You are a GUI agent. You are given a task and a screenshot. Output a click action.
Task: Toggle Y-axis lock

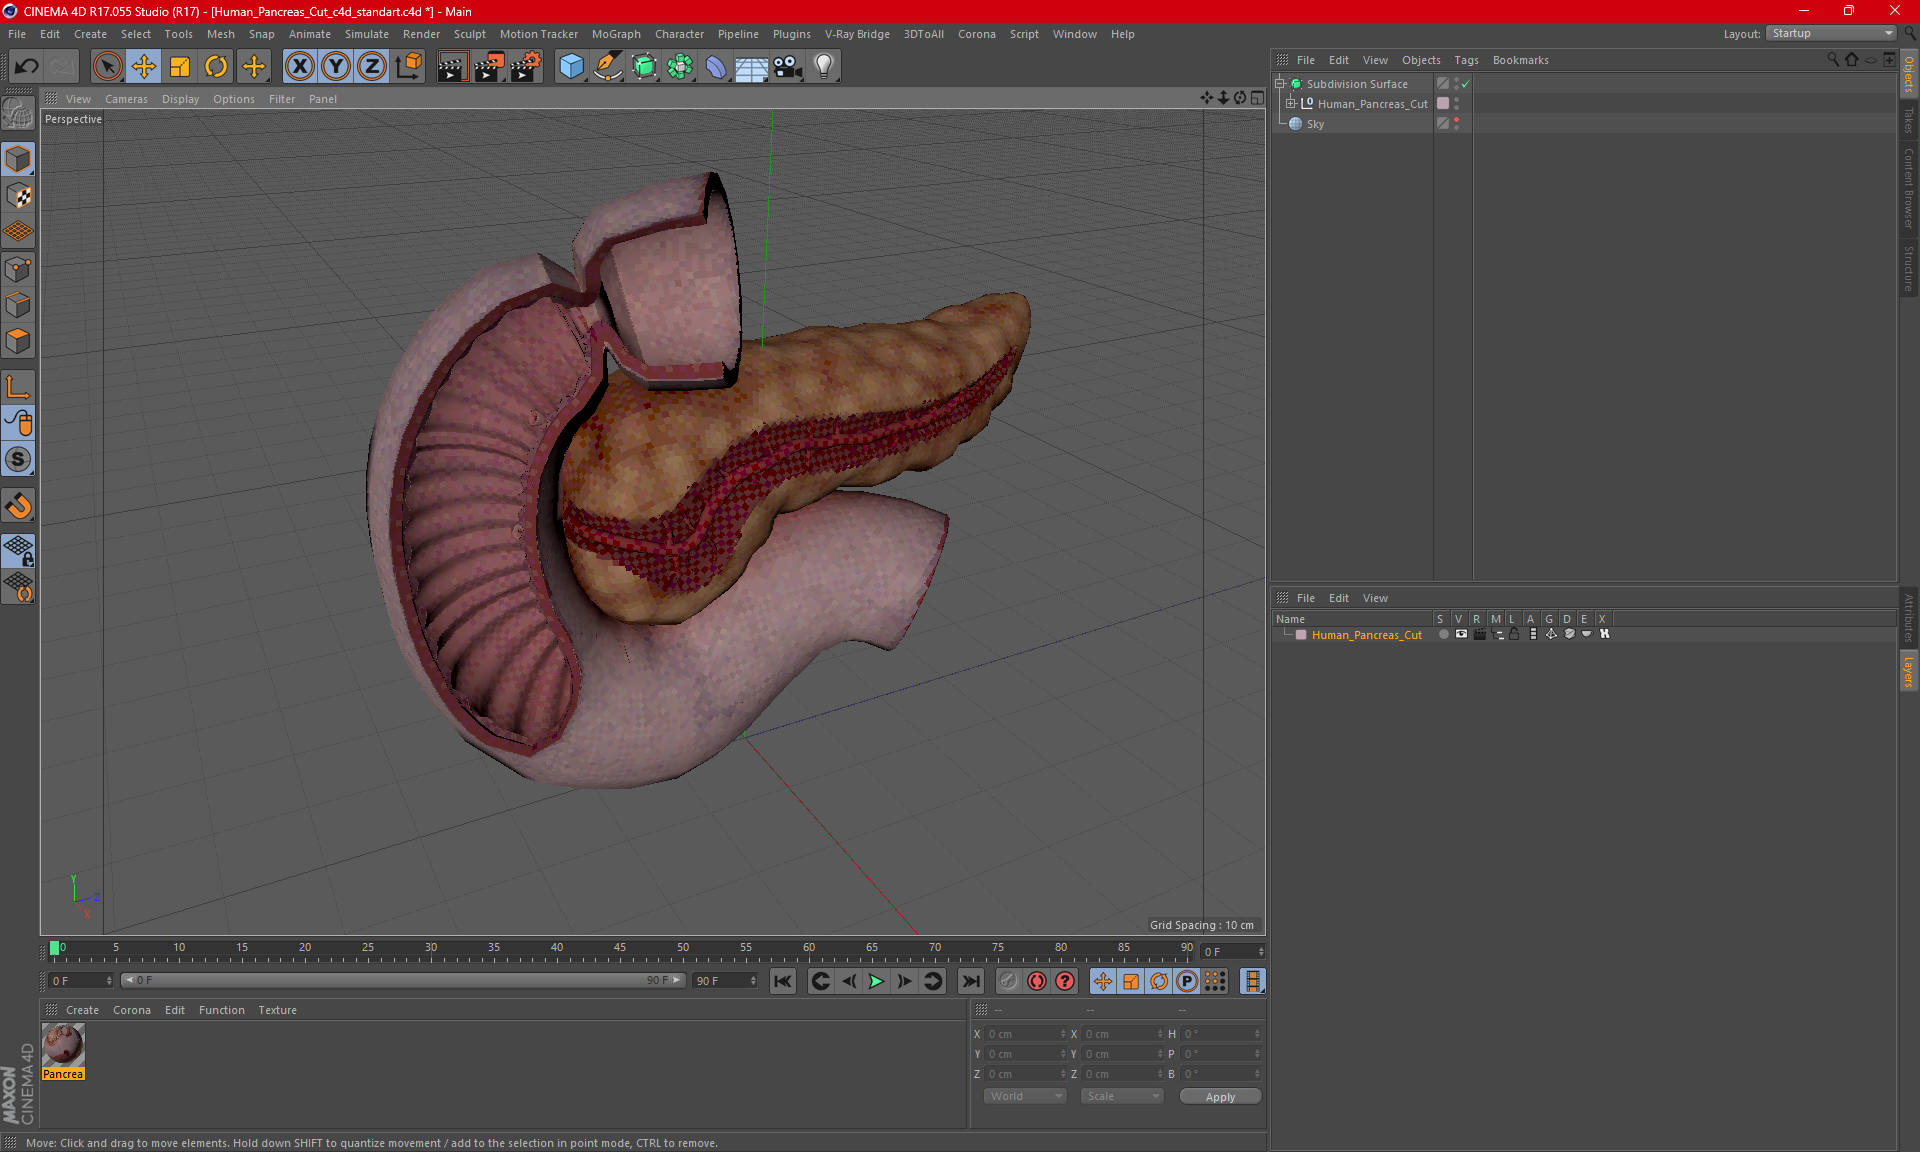pyautogui.click(x=336, y=66)
